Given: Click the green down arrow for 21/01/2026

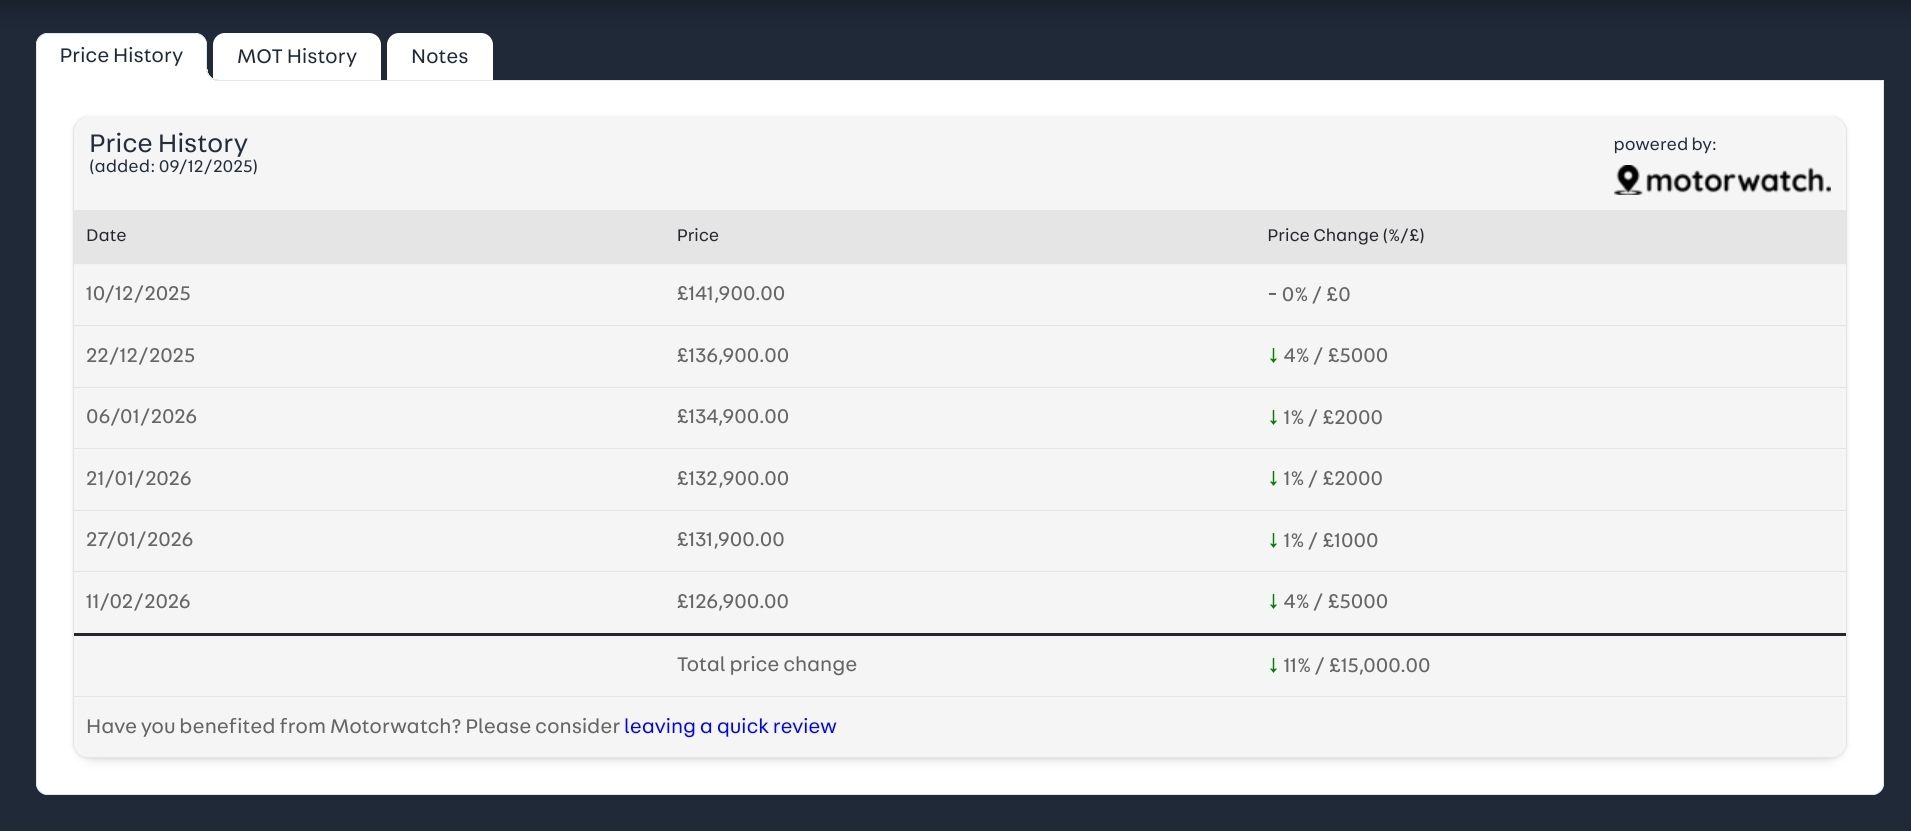Looking at the screenshot, I should tap(1273, 479).
